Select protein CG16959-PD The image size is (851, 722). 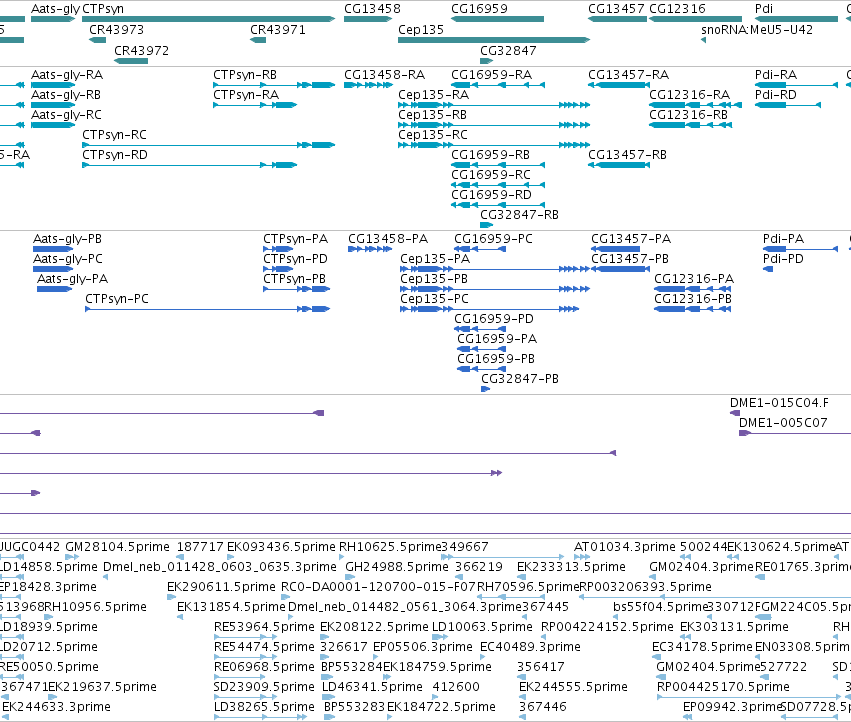(x=494, y=319)
